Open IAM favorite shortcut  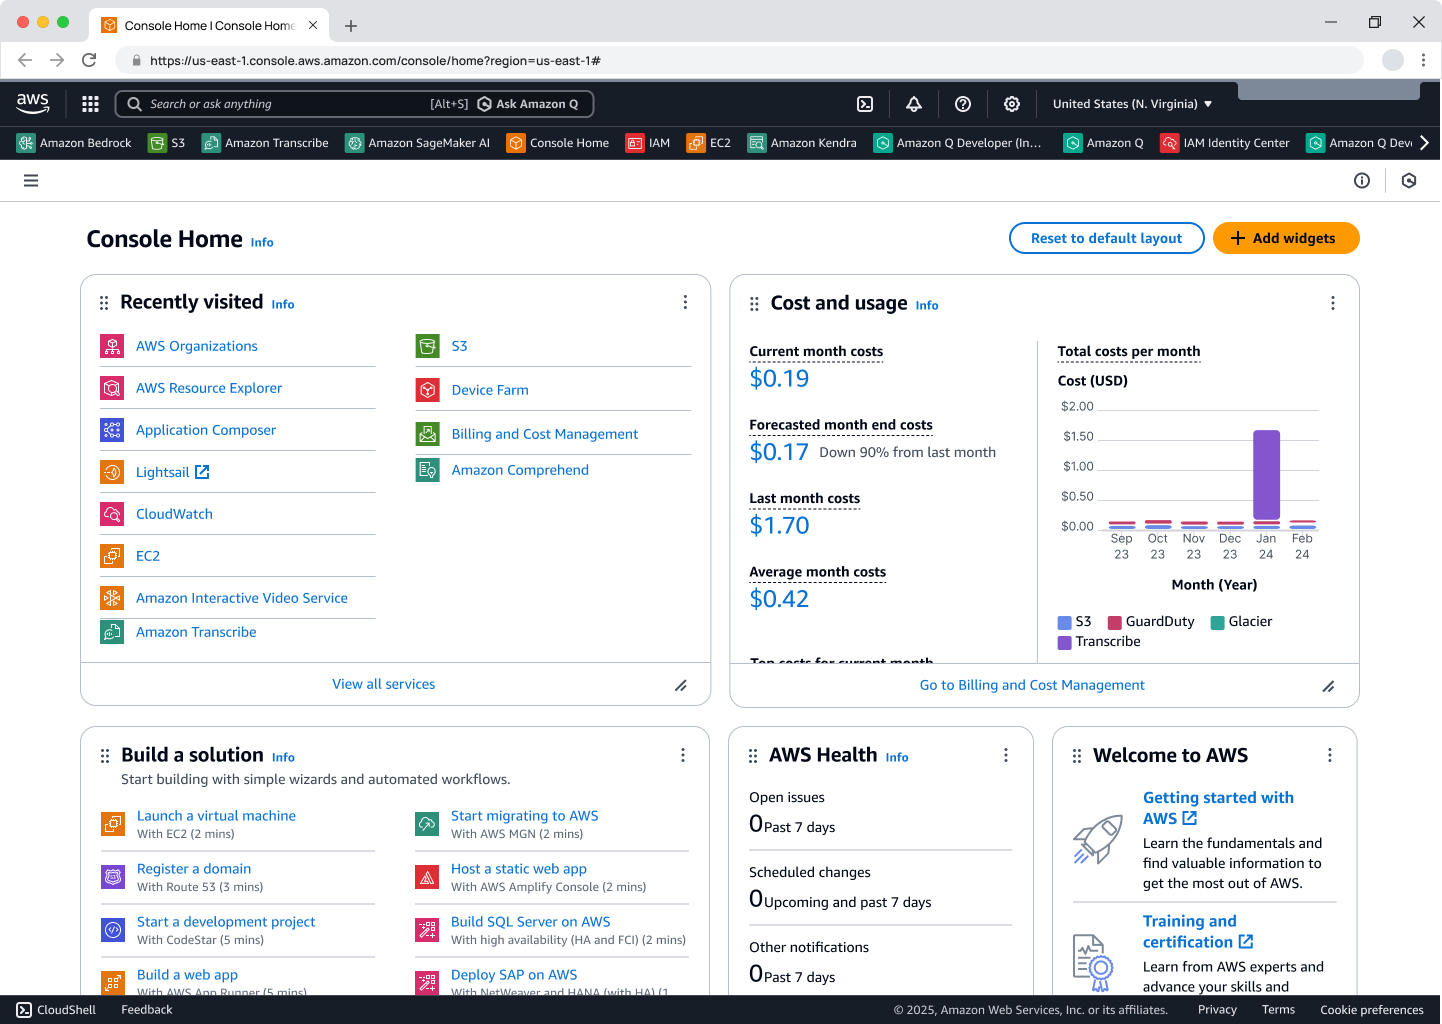click(648, 143)
